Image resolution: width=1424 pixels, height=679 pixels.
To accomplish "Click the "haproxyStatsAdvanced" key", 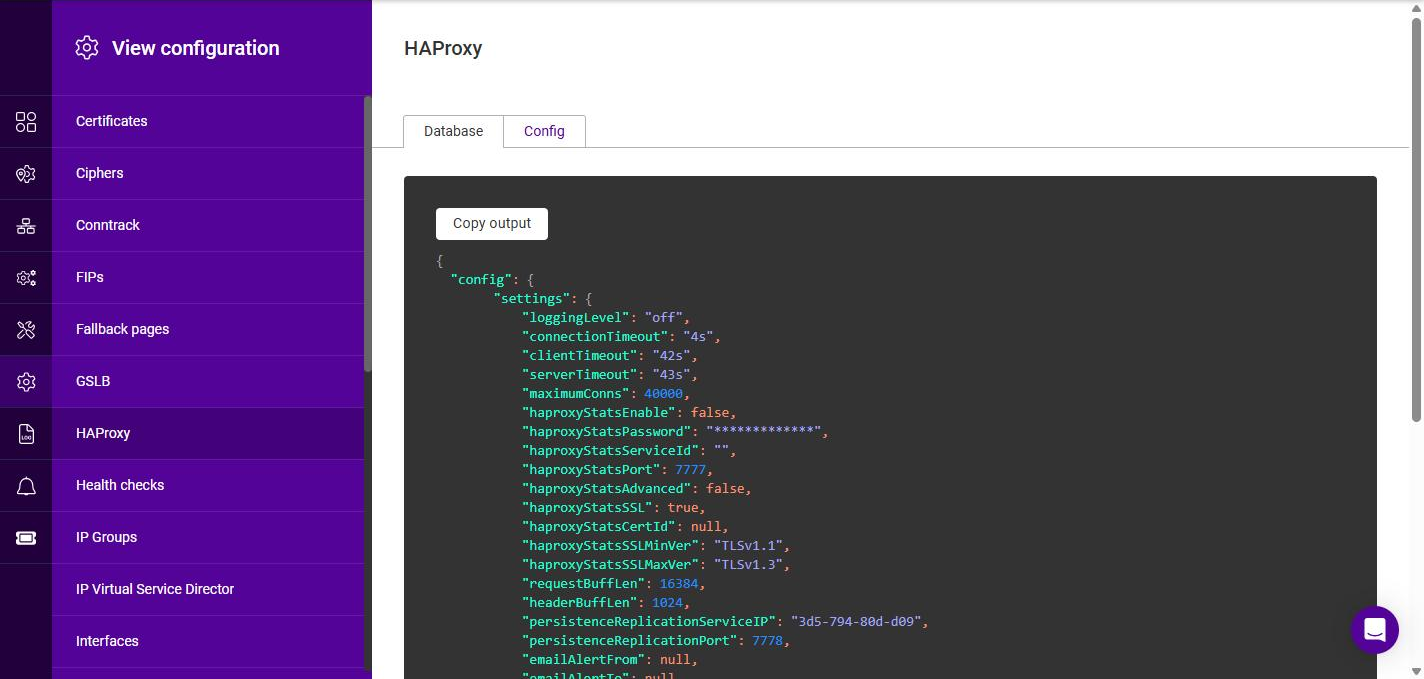I will pos(610,489).
